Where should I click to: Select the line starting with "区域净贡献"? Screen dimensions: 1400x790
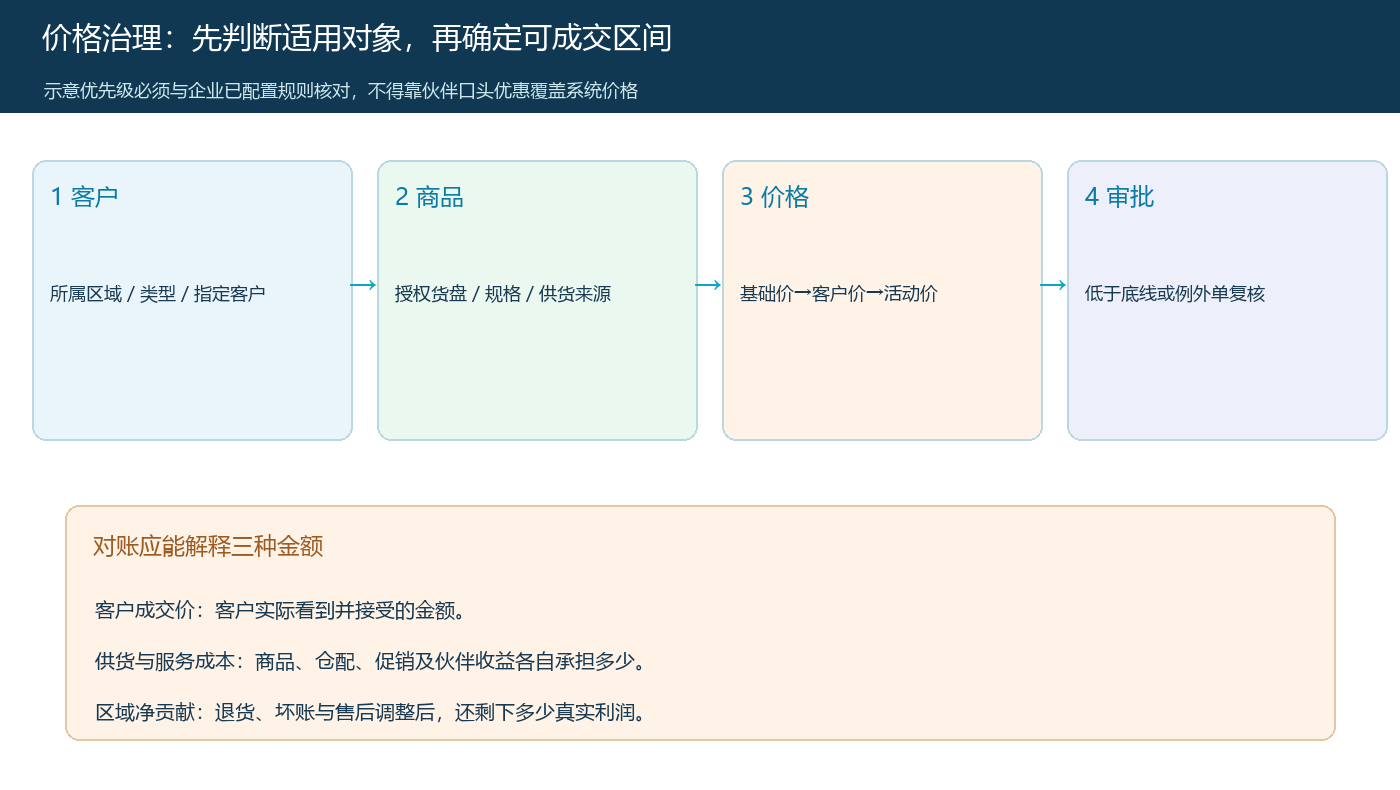pyautogui.click(x=371, y=713)
